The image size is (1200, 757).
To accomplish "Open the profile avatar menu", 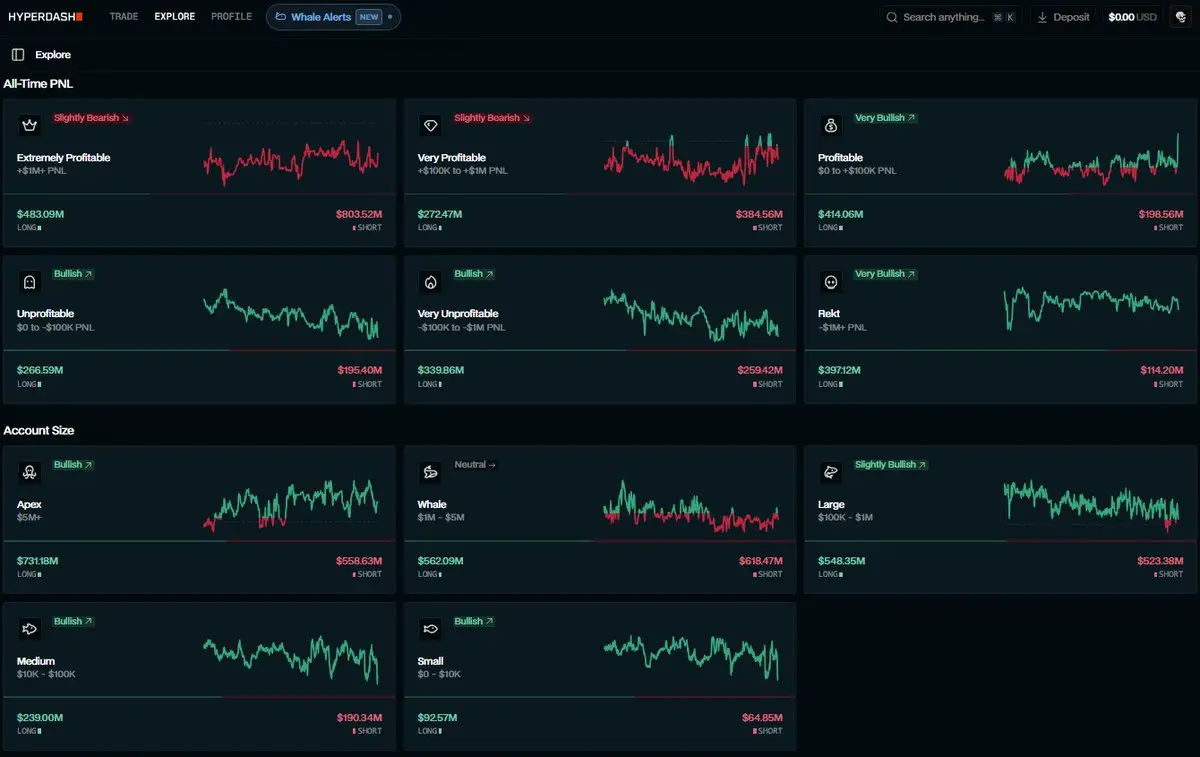I will coord(1180,17).
